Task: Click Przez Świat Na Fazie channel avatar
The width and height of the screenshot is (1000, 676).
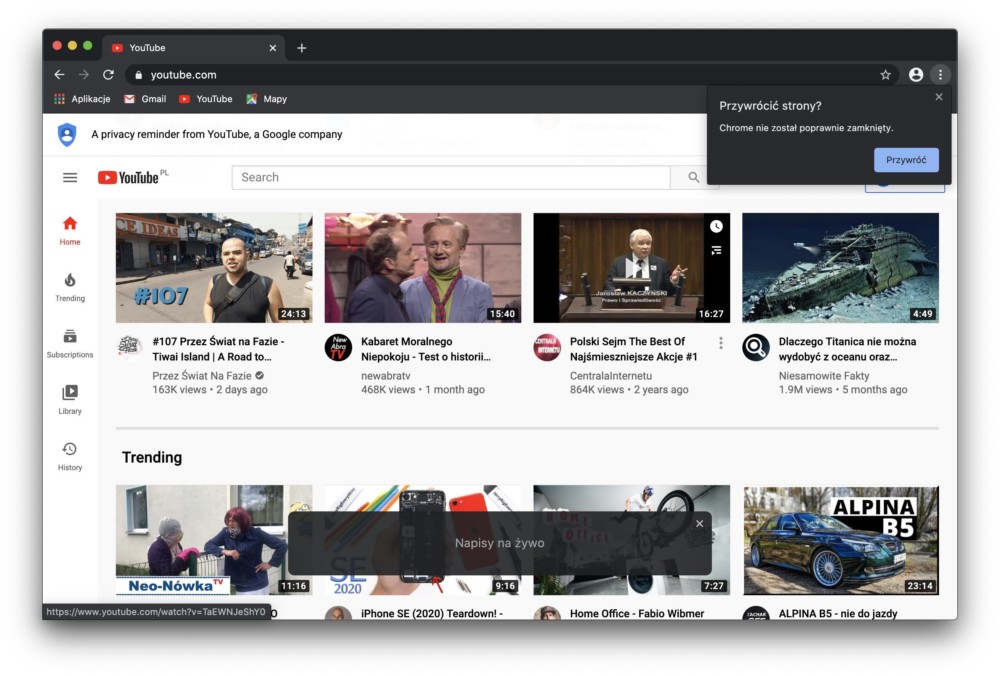Action: (x=130, y=348)
